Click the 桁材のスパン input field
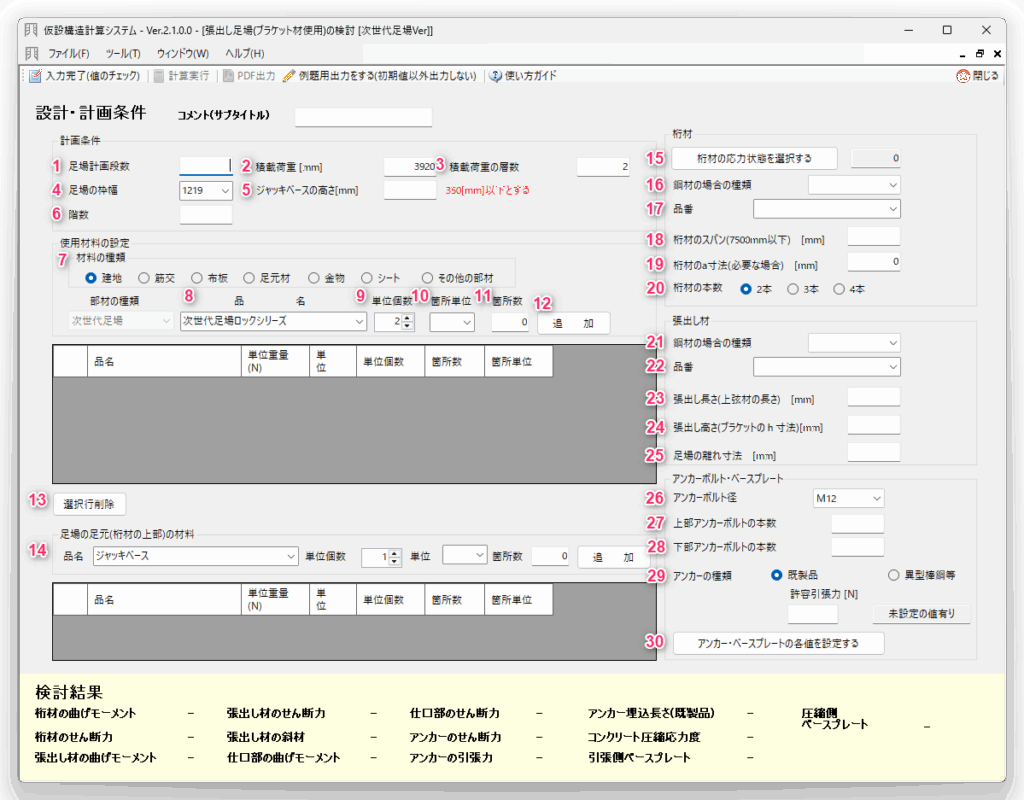This screenshot has width=1024, height=800. point(874,237)
